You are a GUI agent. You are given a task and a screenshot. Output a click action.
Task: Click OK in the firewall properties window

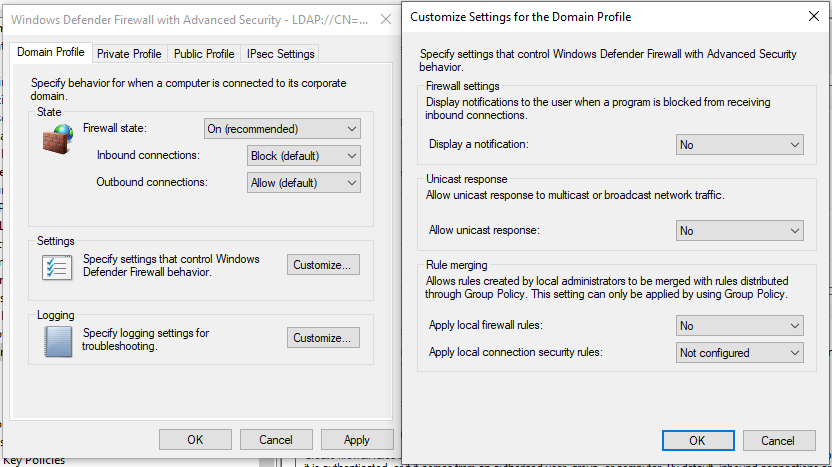click(x=195, y=440)
